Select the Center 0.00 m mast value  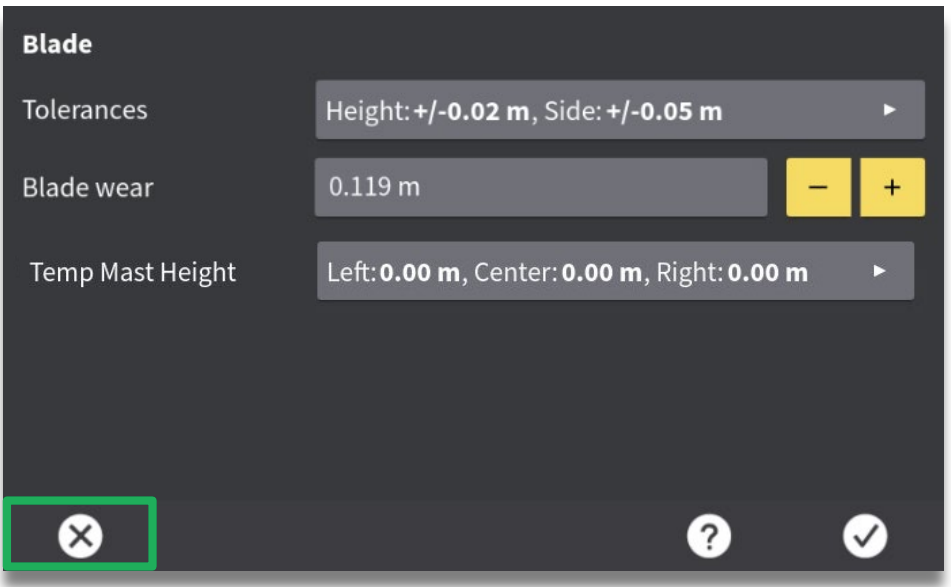pos(557,272)
